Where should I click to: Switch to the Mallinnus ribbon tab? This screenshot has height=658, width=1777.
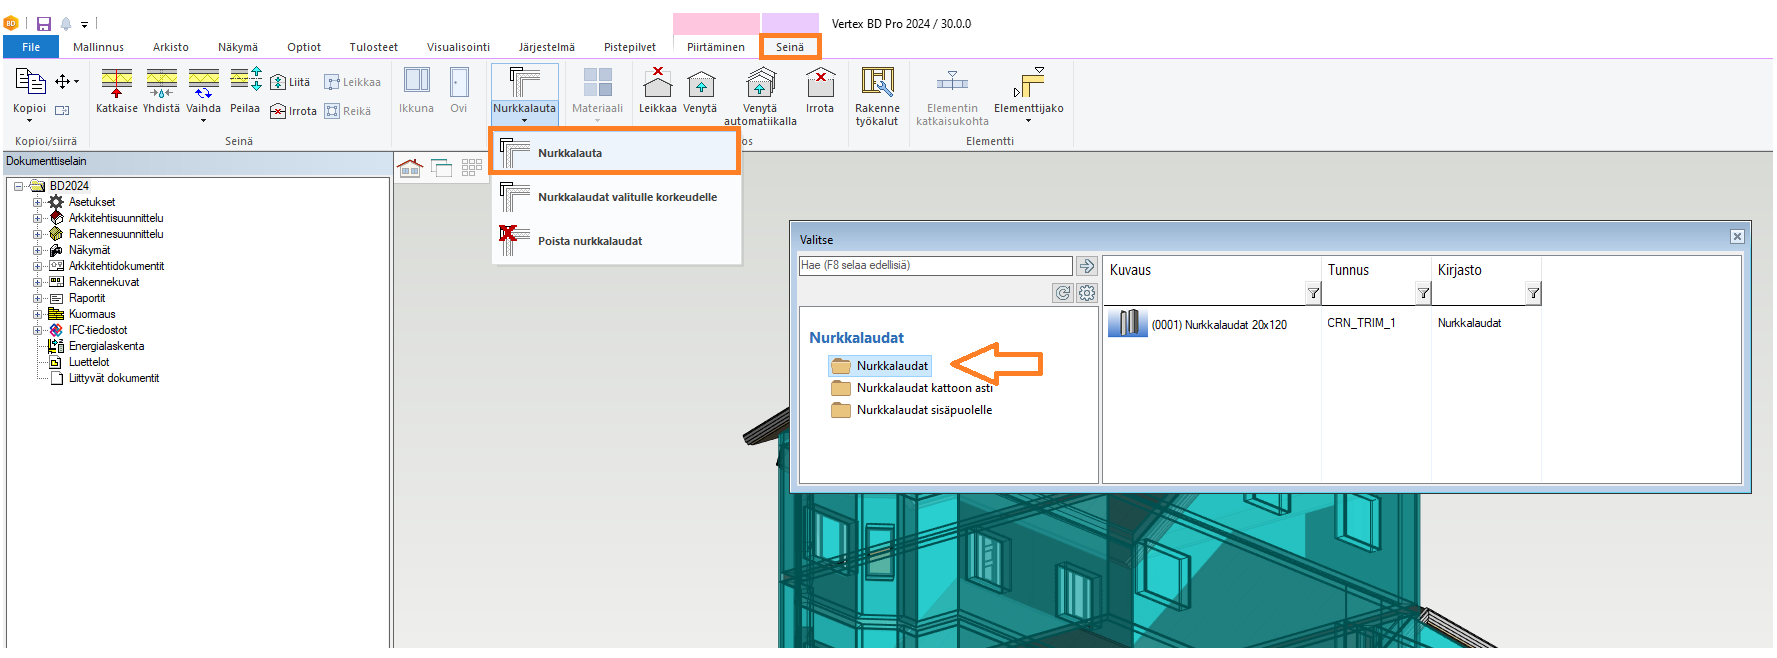pyautogui.click(x=98, y=47)
